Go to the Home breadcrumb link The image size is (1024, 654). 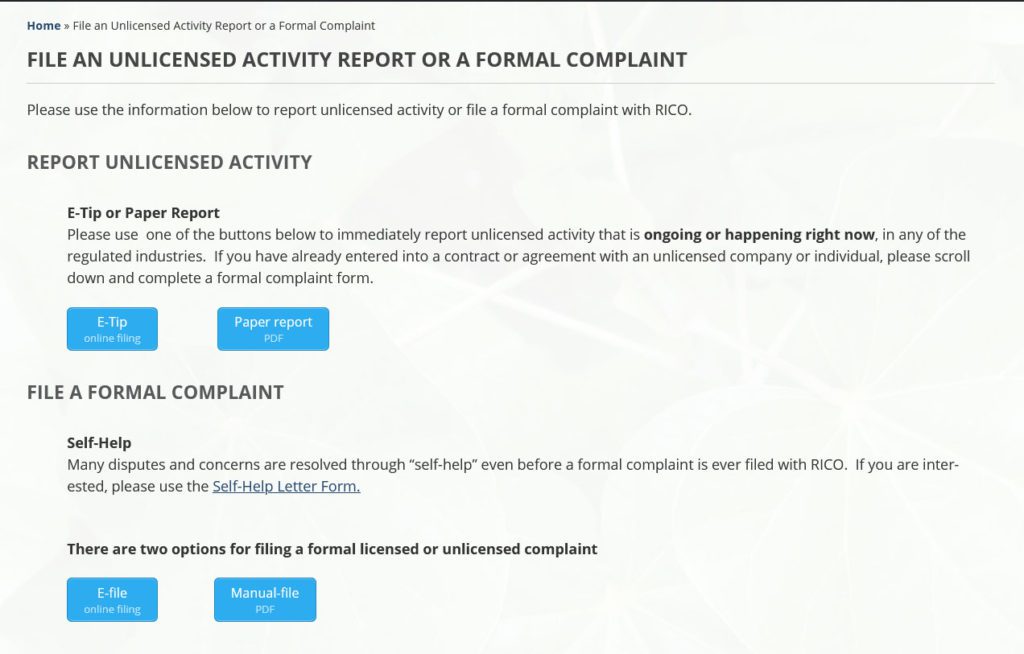coord(44,25)
